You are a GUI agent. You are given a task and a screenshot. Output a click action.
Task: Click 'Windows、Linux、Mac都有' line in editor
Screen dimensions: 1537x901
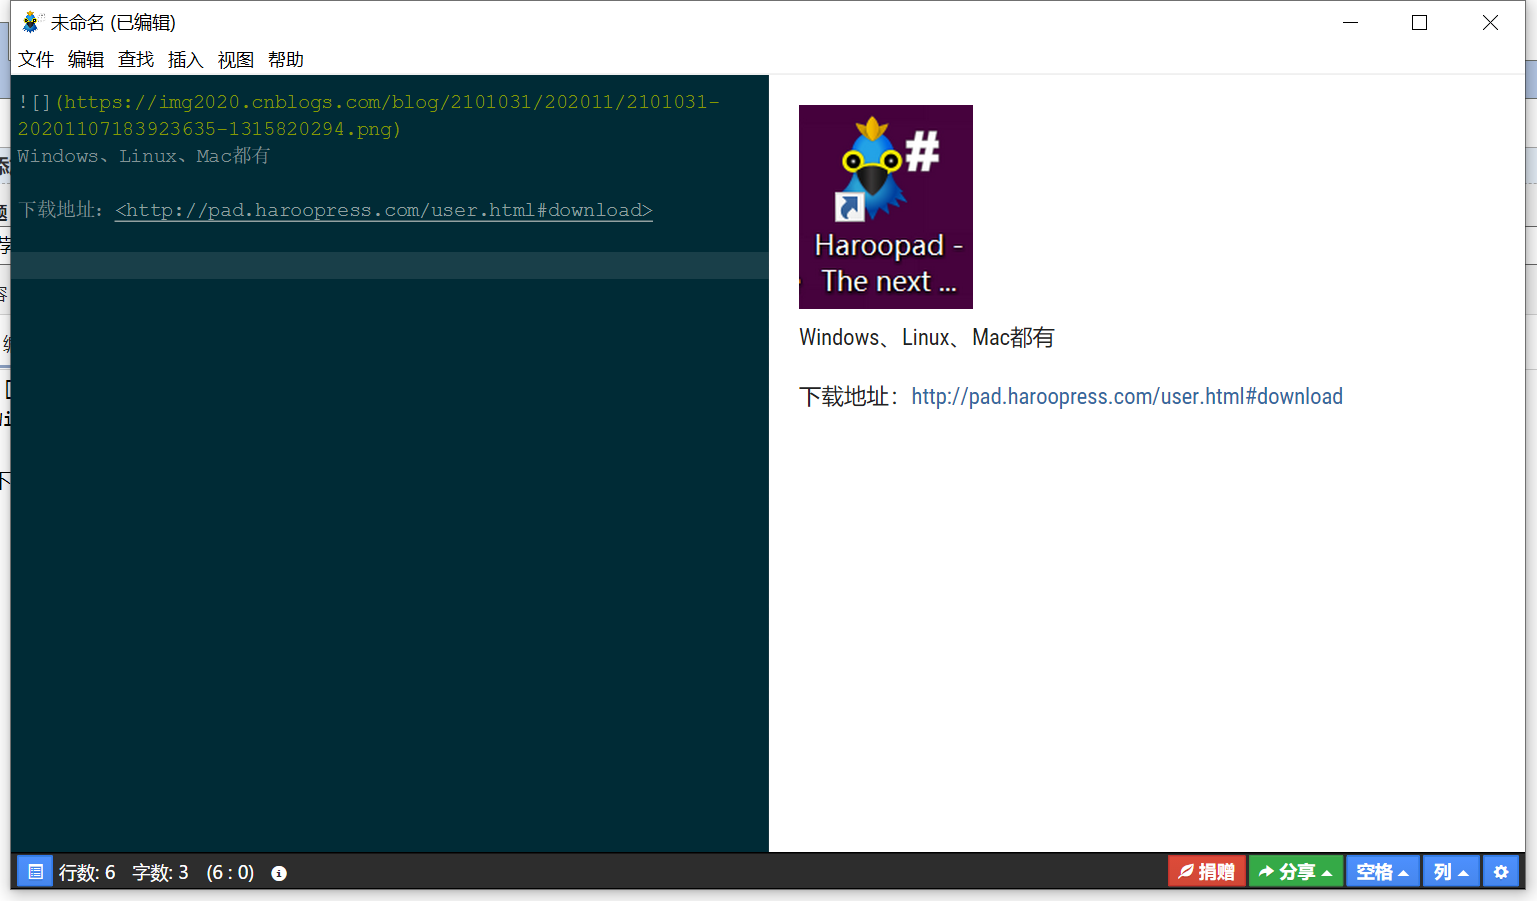tap(143, 156)
